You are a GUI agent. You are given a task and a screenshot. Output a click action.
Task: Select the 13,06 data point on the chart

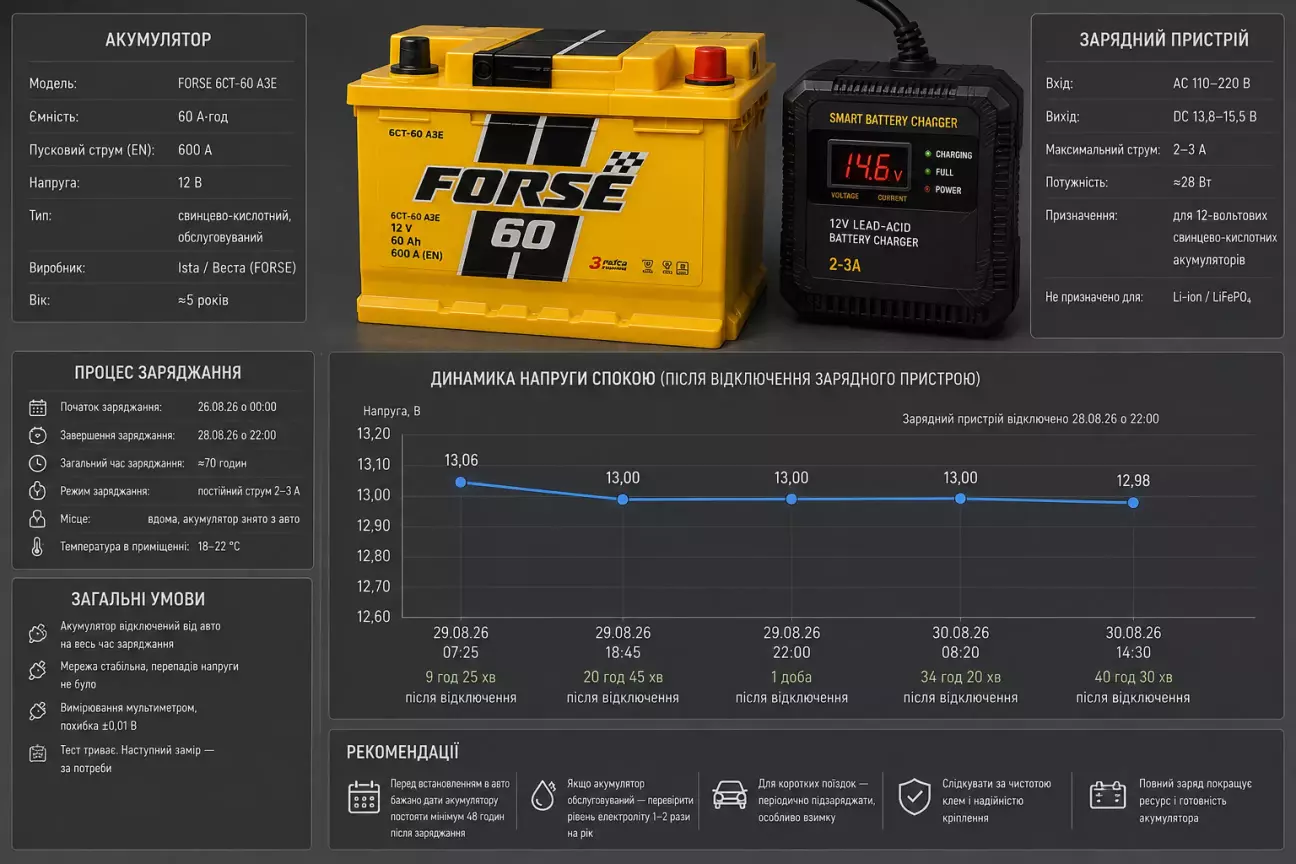coord(460,482)
